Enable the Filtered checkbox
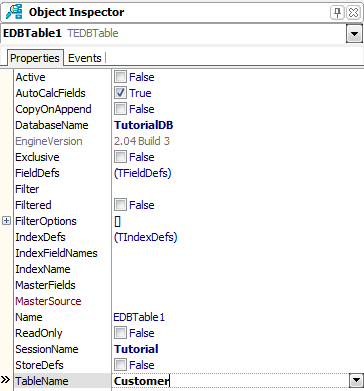 click(x=120, y=205)
